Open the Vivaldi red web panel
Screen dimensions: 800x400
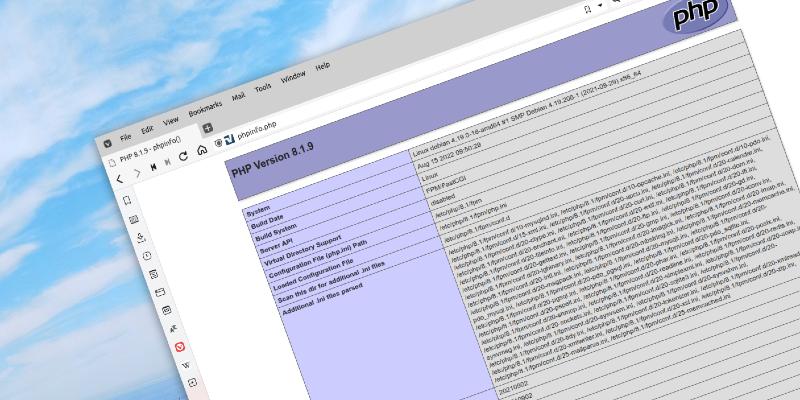coord(180,346)
